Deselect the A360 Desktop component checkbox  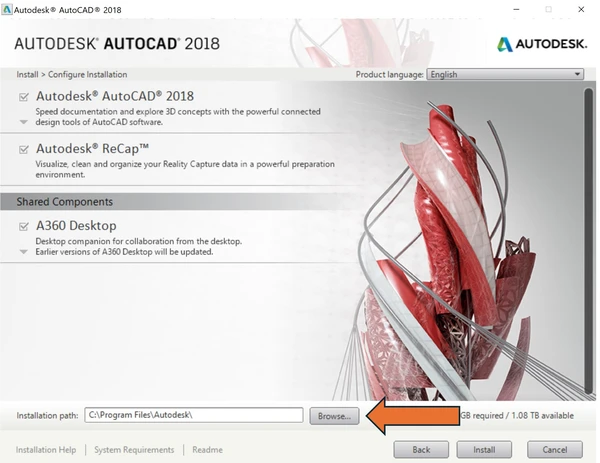(23, 227)
